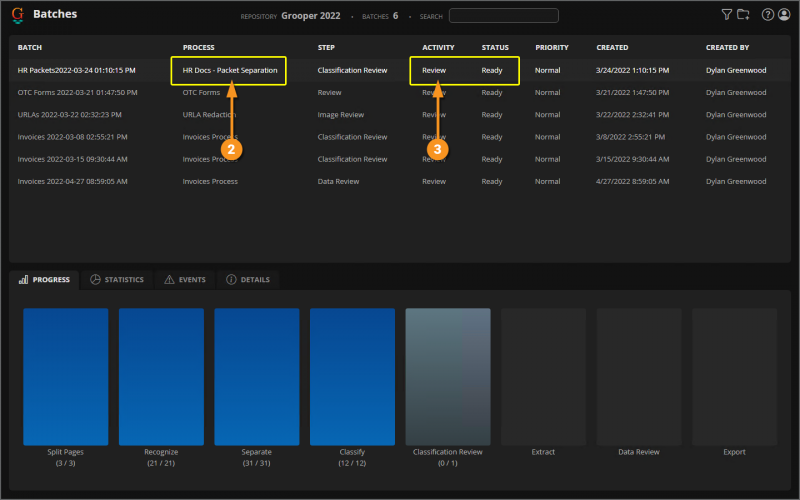Screen dimensions: 800x500
Task: Select the URLAs 2022-03-22 batch row
Action: click(x=70, y=115)
